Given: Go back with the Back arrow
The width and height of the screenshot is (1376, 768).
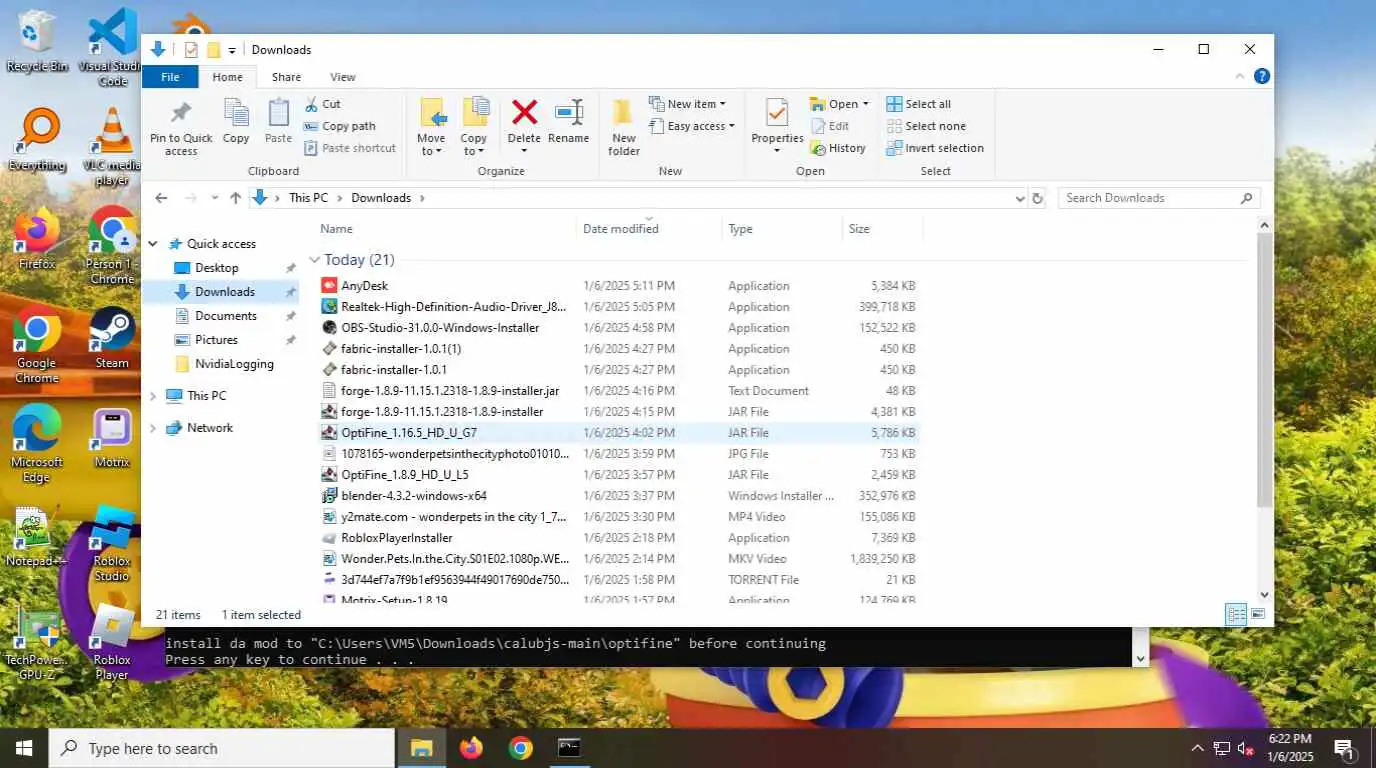Looking at the screenshot, I should [161, 198].
